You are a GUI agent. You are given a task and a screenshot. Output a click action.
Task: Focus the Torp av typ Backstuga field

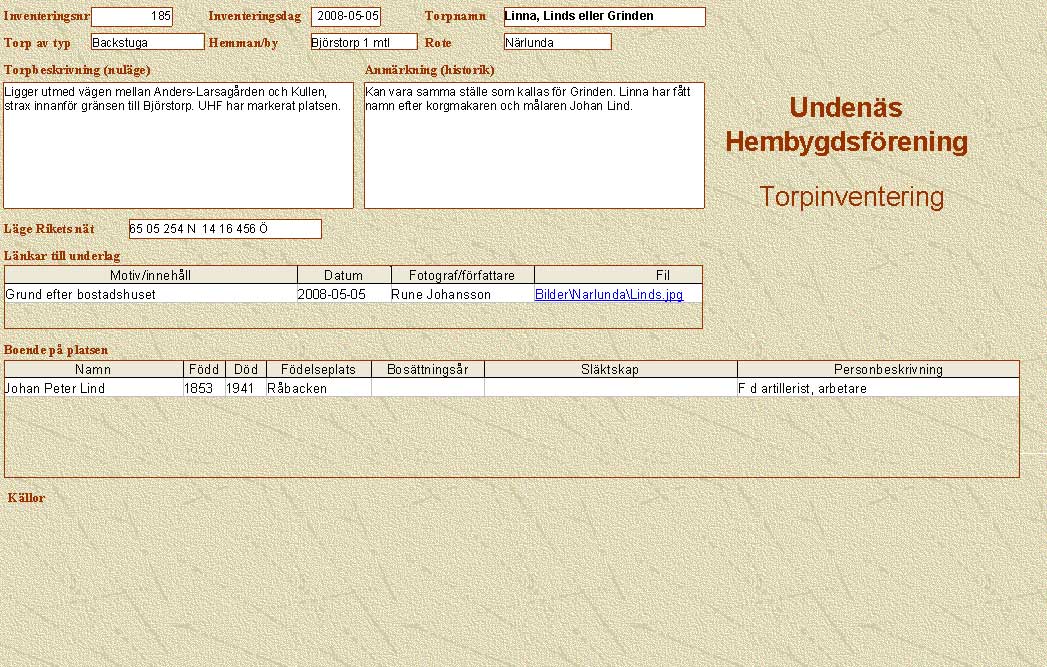[x=147, y=42]
